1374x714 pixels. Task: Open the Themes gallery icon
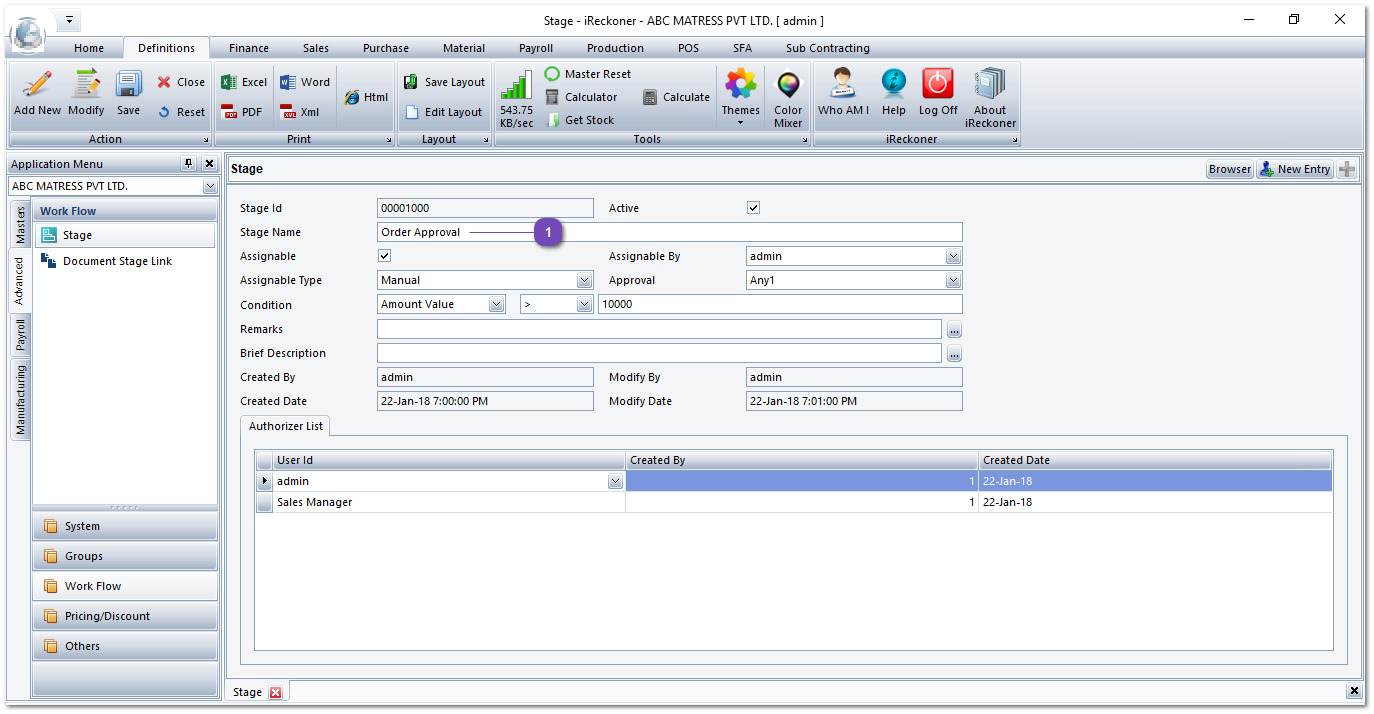(x=740, y=85)
